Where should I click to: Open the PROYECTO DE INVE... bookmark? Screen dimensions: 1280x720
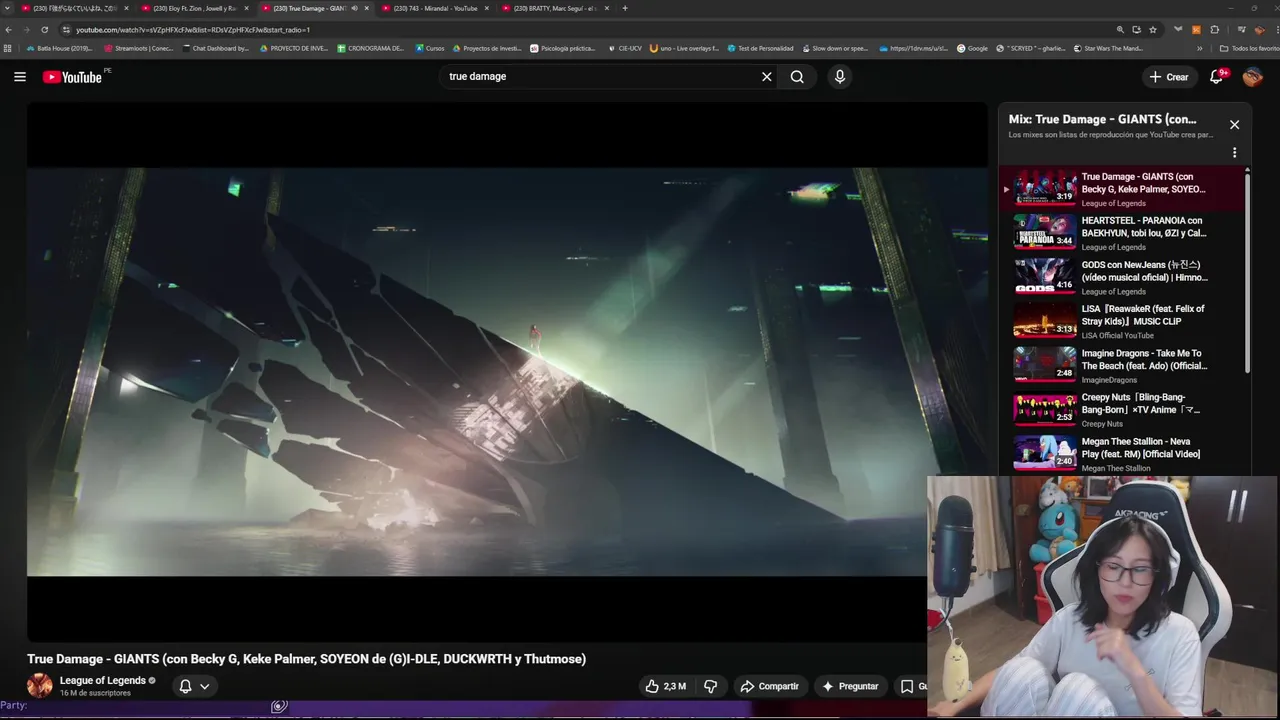294,48
